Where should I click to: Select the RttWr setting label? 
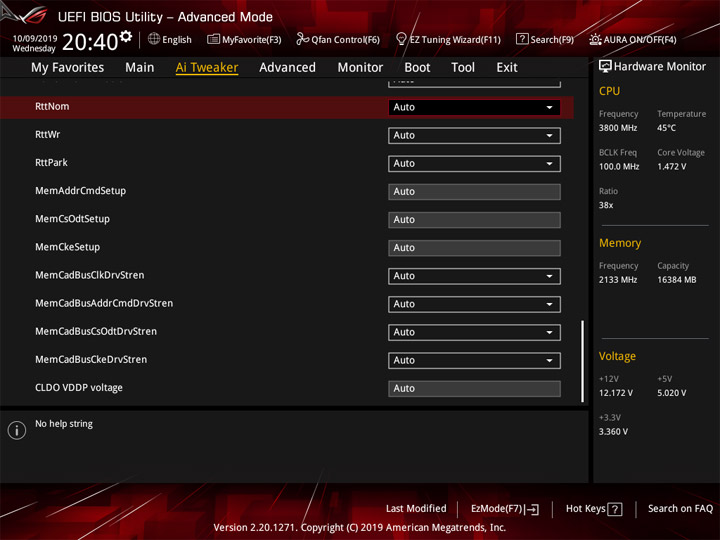pos(48,135)
